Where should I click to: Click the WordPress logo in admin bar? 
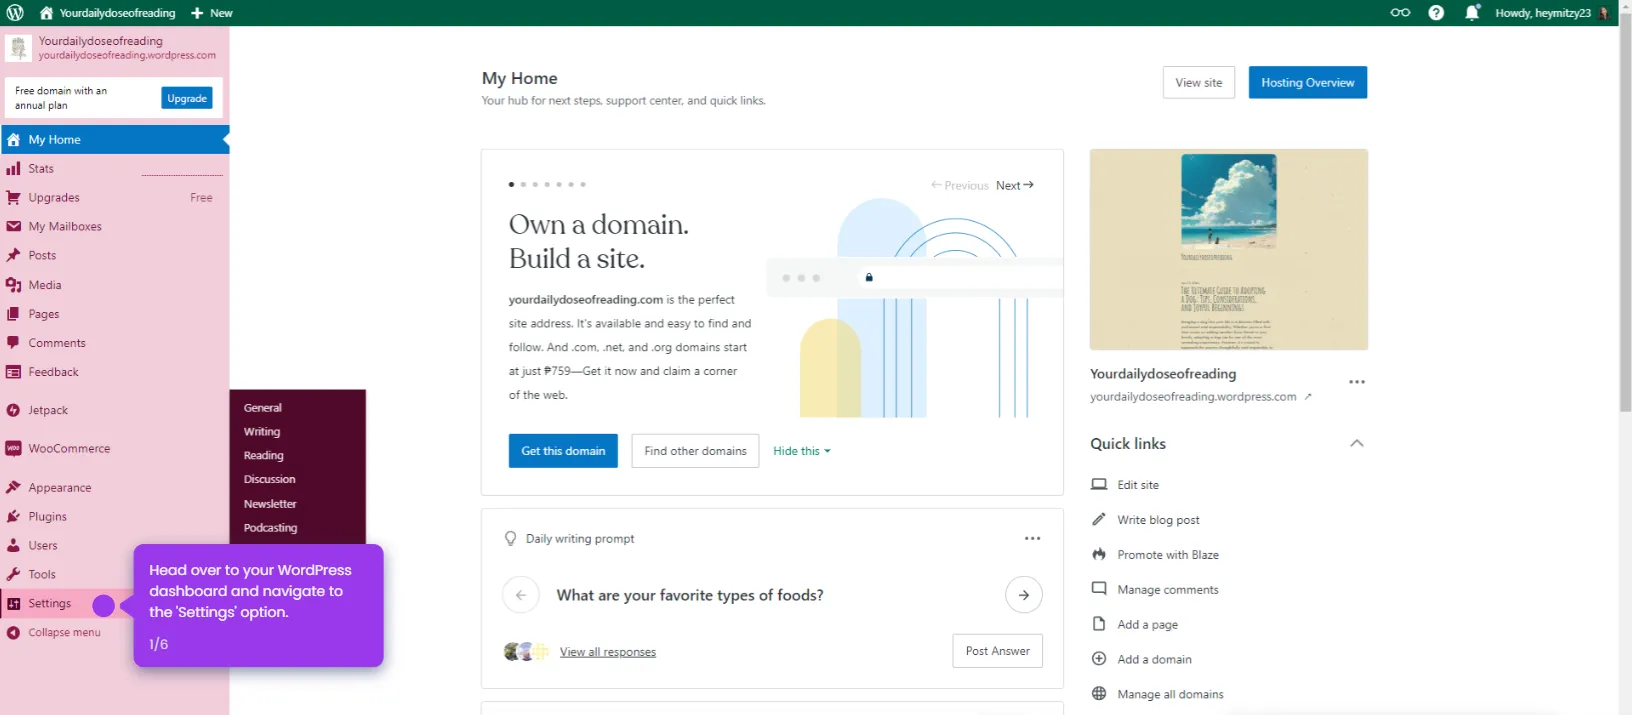(15, 13)
